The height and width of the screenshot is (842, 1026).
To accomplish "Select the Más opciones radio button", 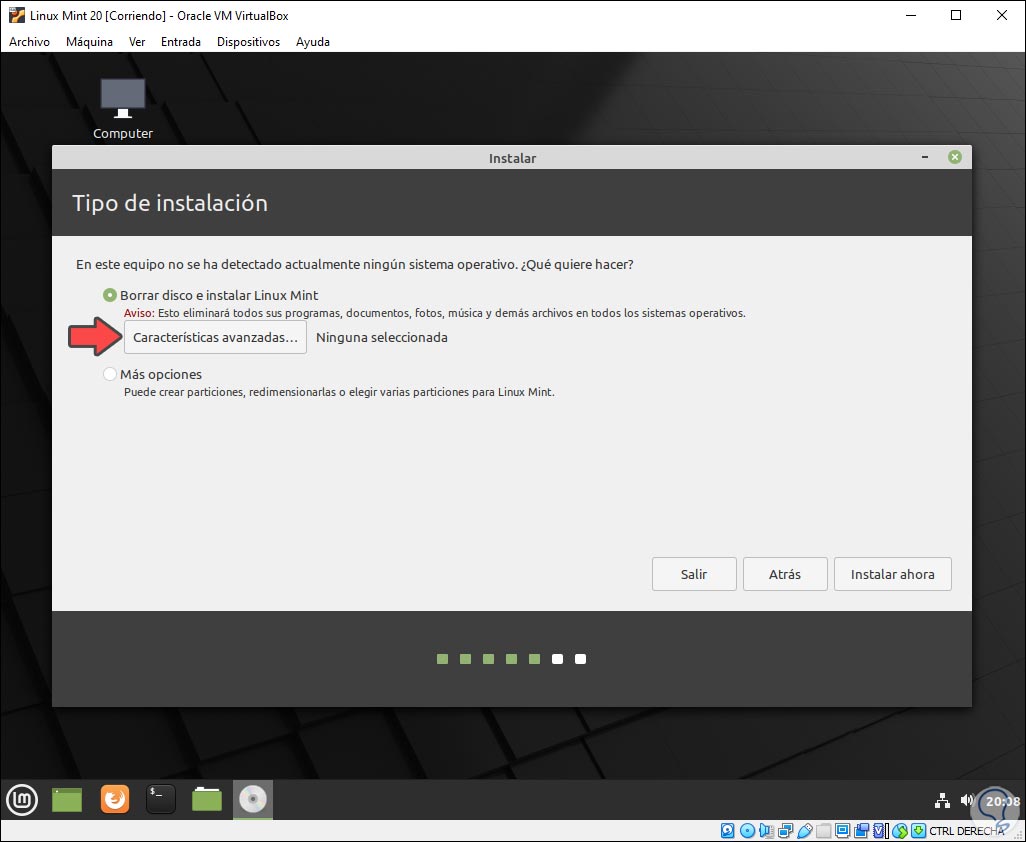I will 109,374.
